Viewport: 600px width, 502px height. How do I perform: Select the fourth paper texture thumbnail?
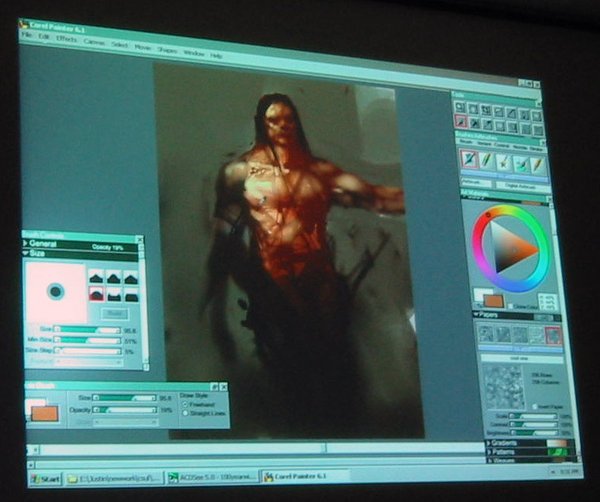point(537,335)
